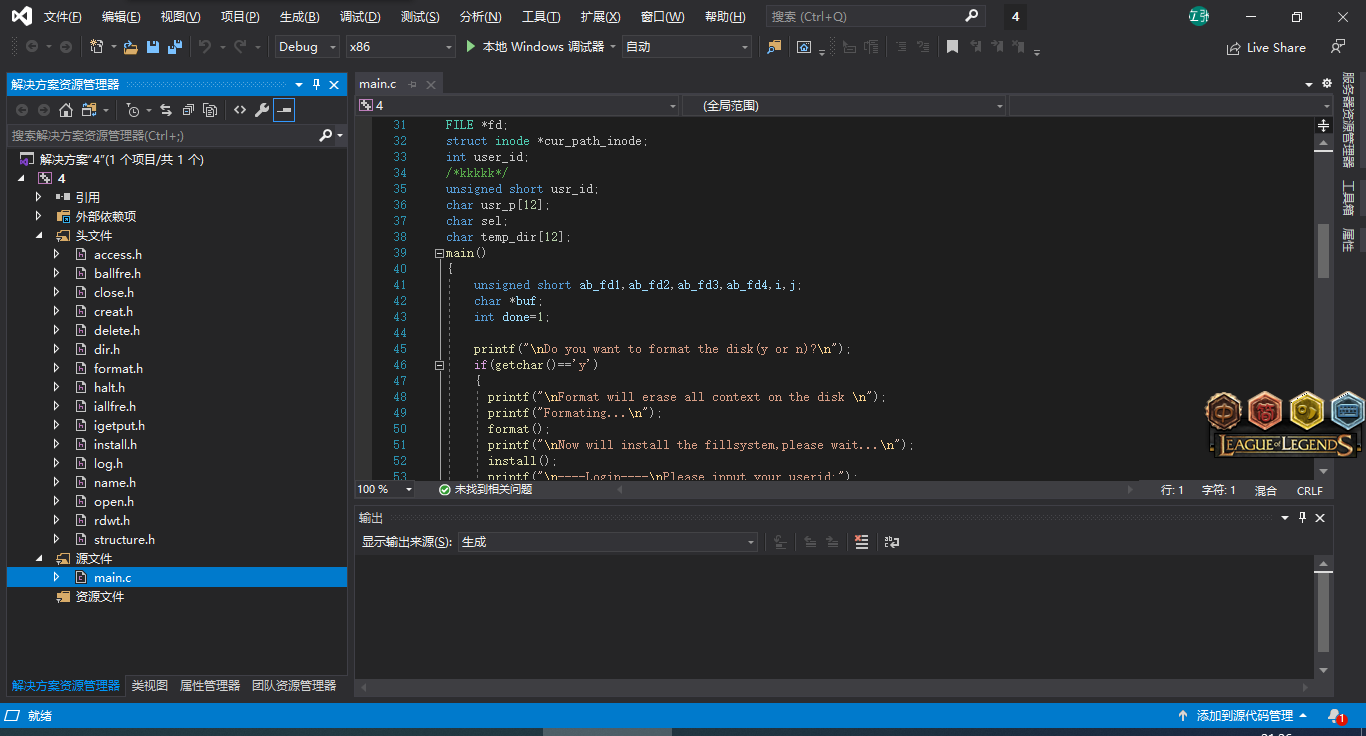1366x736 pixels.
Task: Click the Clear All icon in Output
Action: pos(862,542)
